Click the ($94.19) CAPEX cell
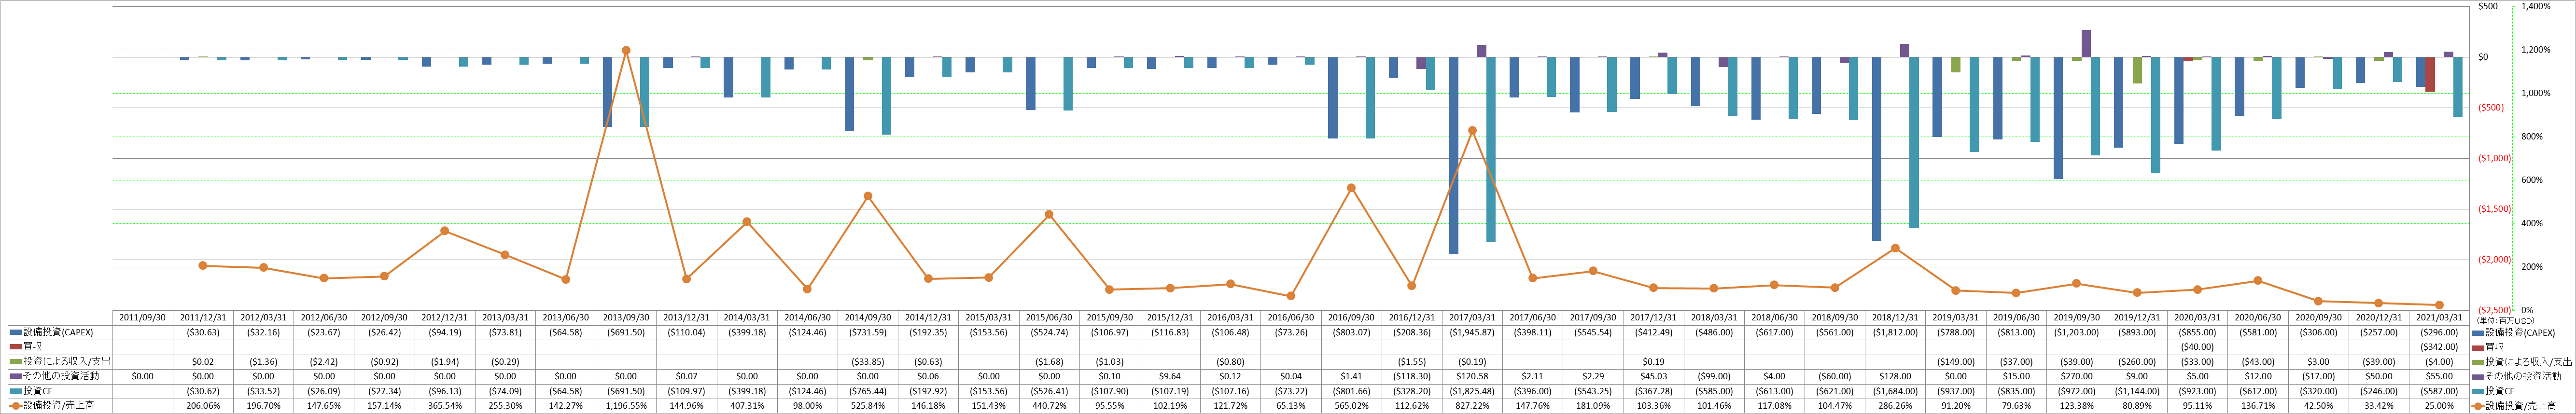The height and width of the screenshot is (414, 2576). point(445,332)
